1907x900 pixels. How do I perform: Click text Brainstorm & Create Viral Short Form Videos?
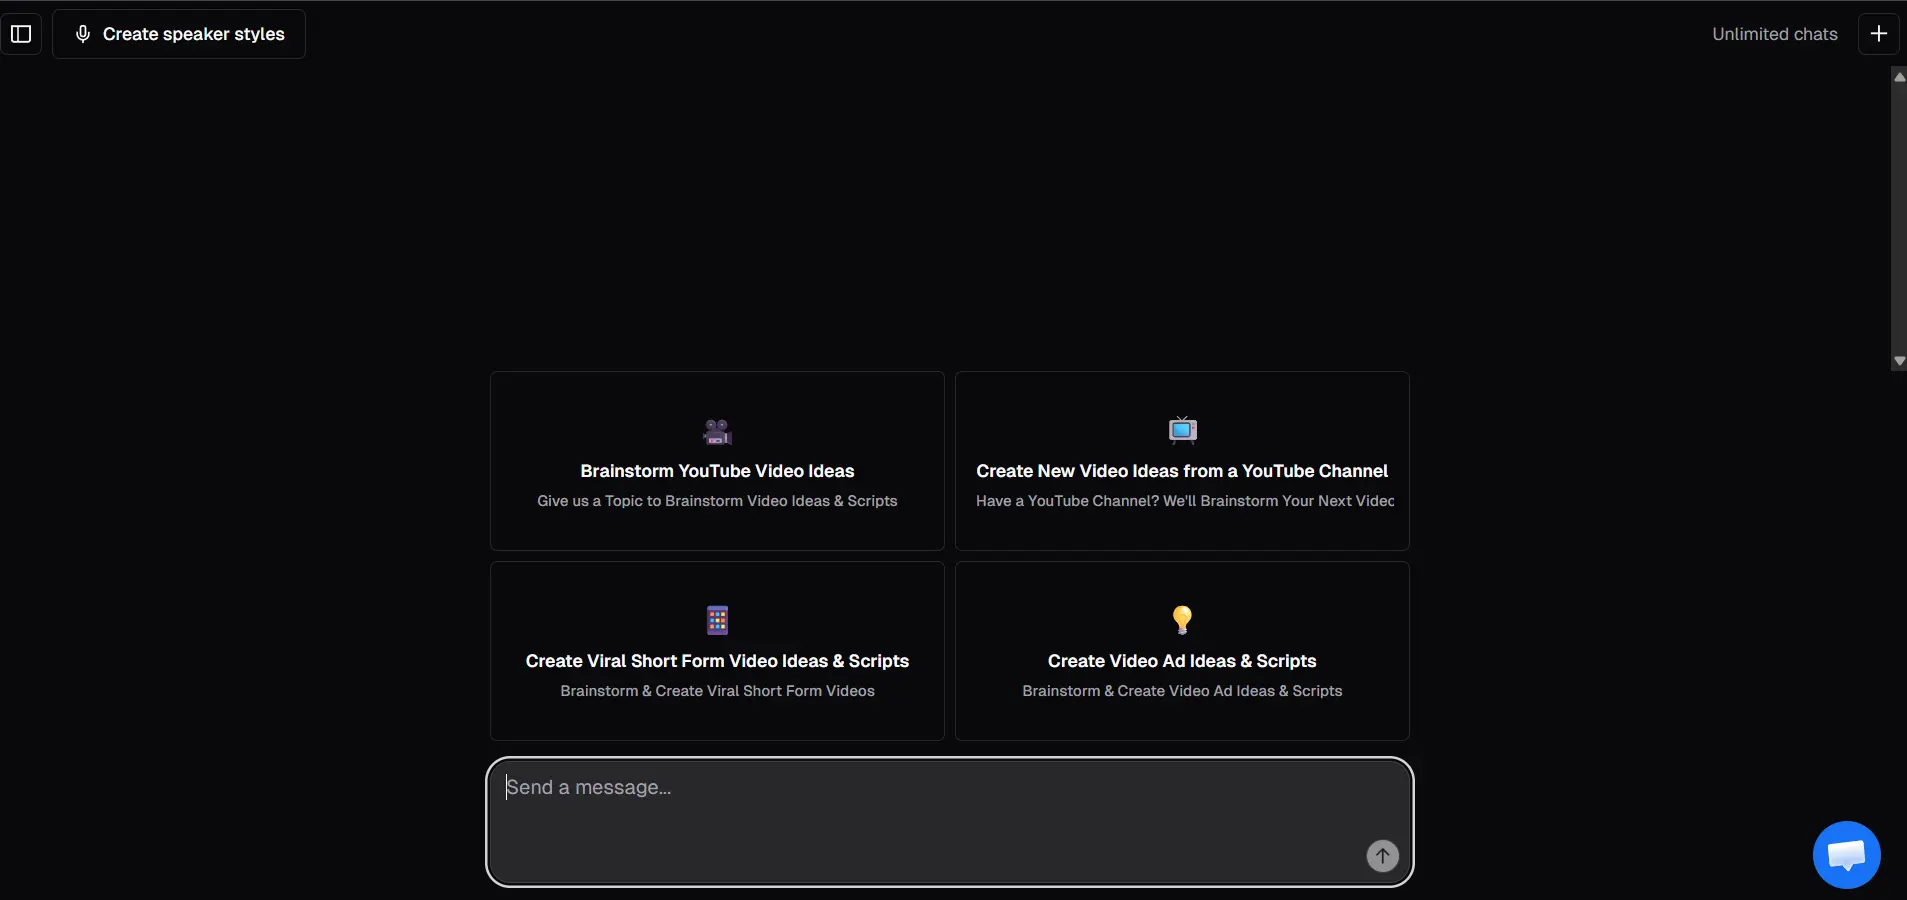tap(717, 691)
